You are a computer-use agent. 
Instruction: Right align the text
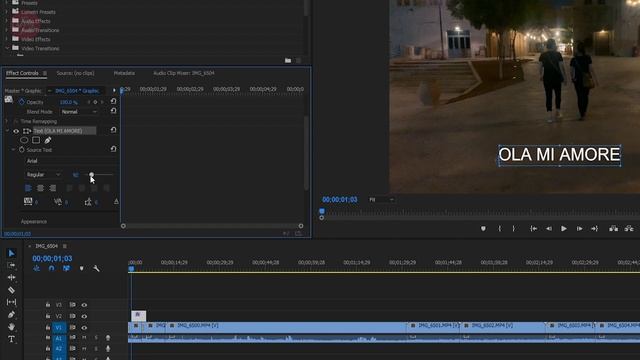tap(53, 188)
